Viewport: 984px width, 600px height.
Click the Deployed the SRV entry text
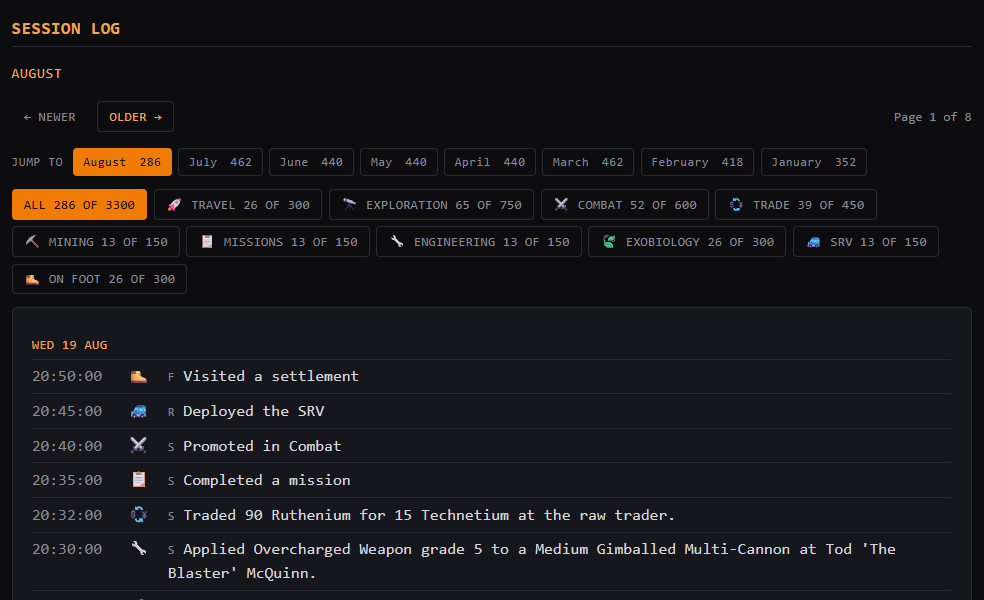[x=254, y=411]
